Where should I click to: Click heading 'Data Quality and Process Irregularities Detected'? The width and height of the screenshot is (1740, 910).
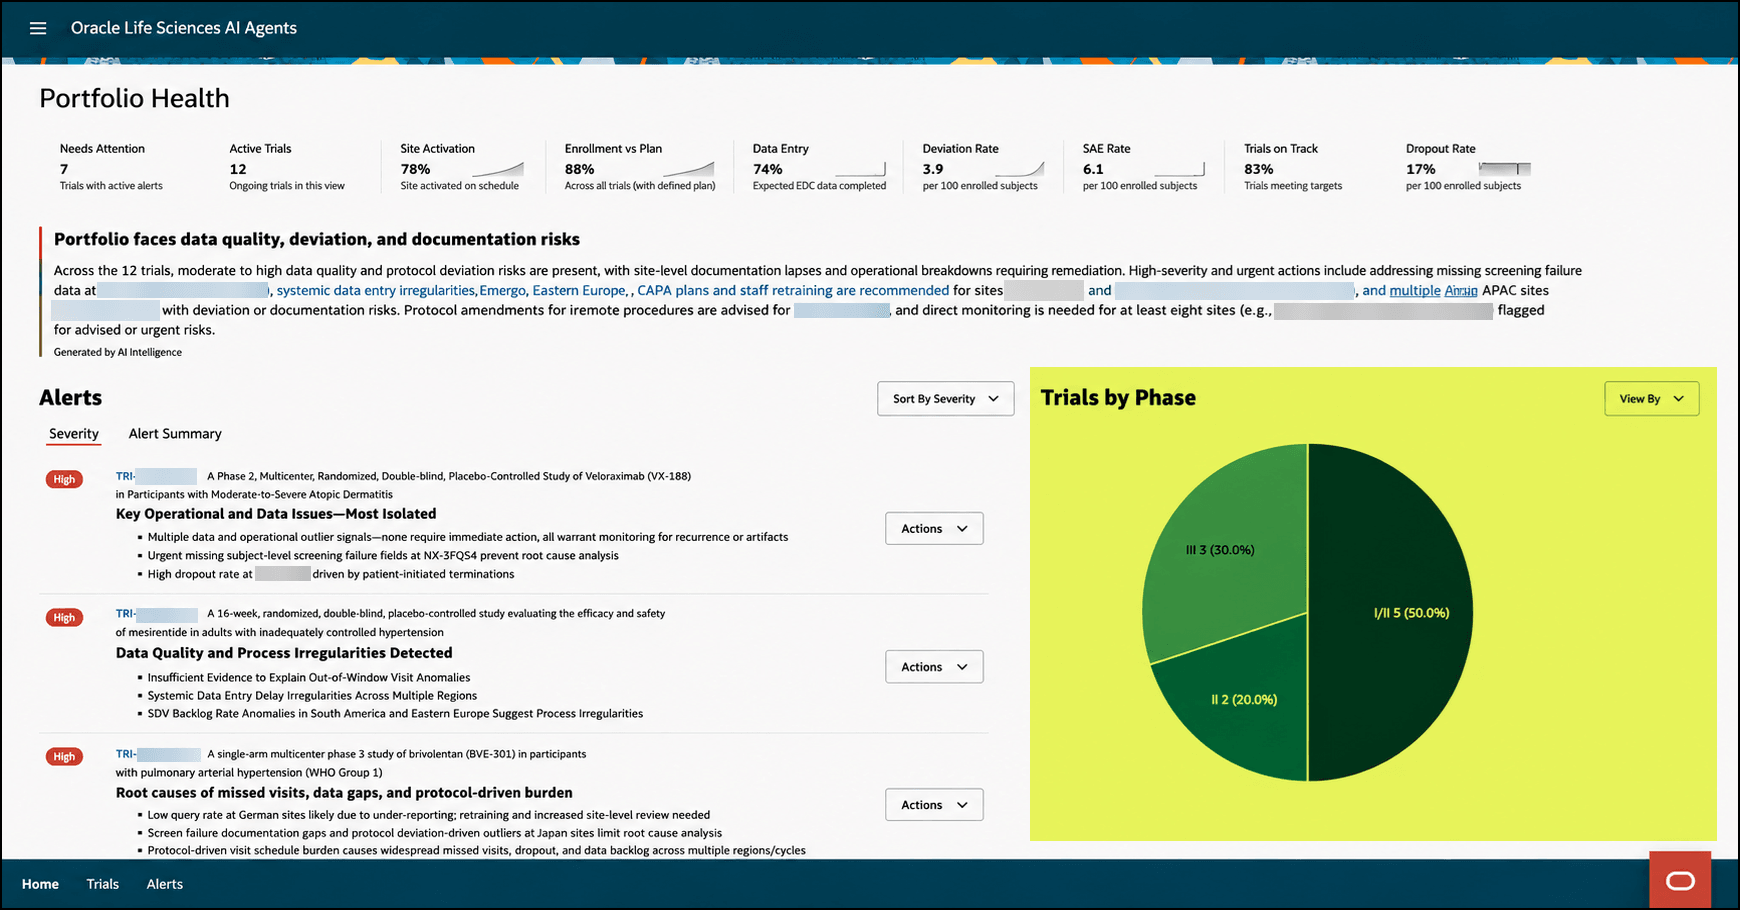[284, 653]
